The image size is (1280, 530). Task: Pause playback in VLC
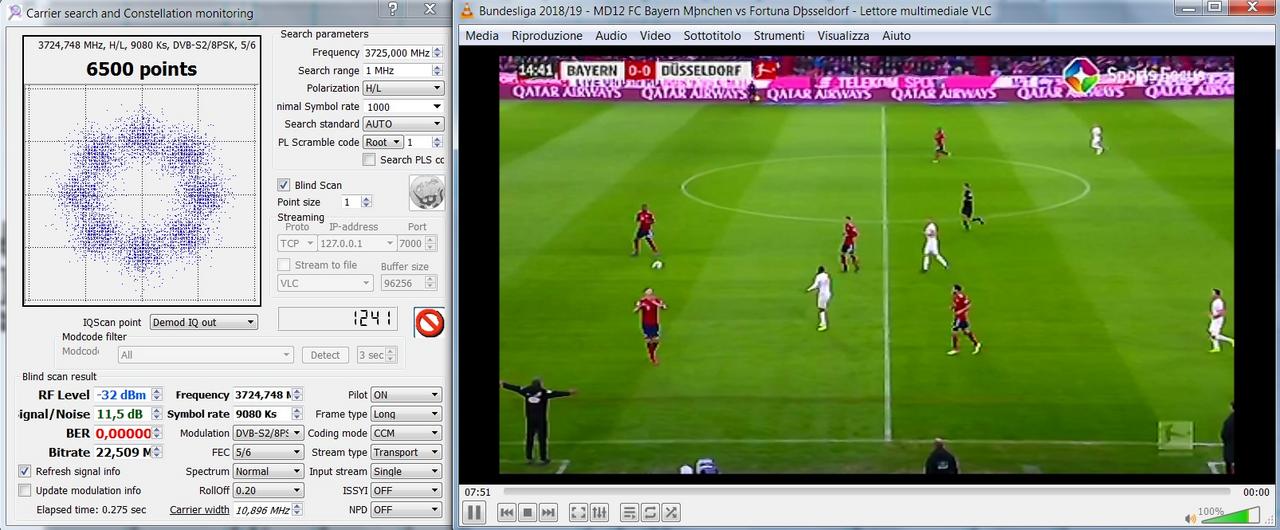(474, 512)
